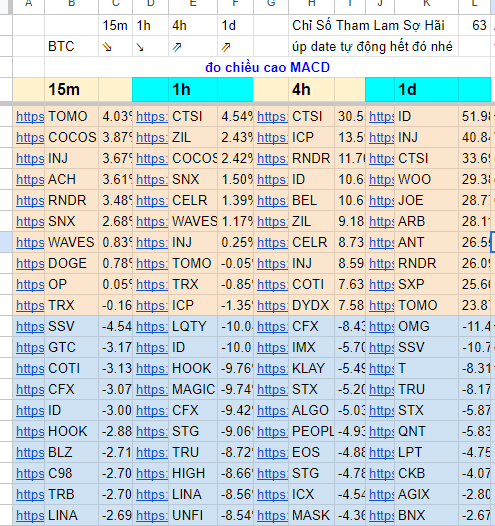Follow the https link beside CTSI in 1h section
This screenshot has width=495, height=526.
coord(152,116)
